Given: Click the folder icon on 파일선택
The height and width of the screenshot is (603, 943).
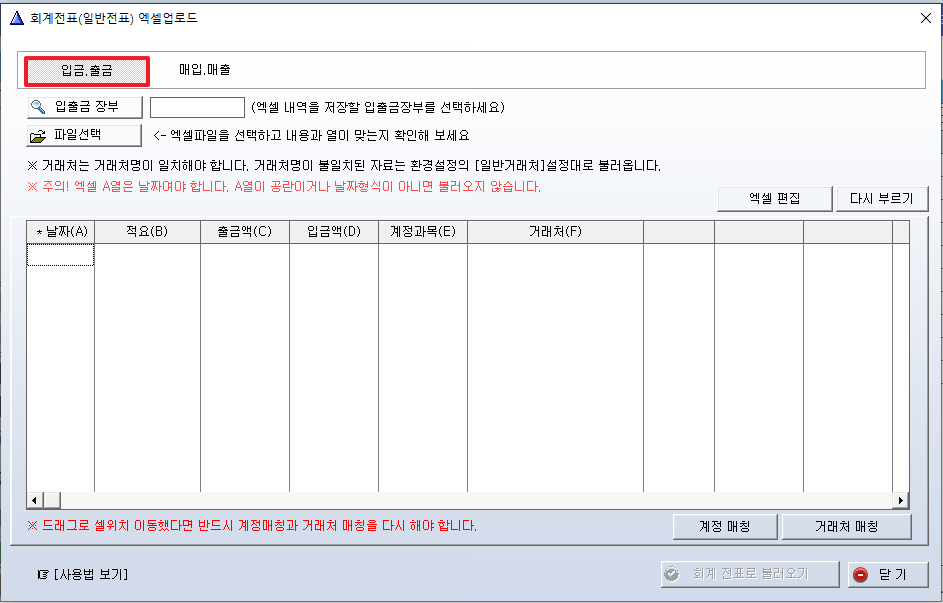Looking at the screenshot, I should (38, 136).
